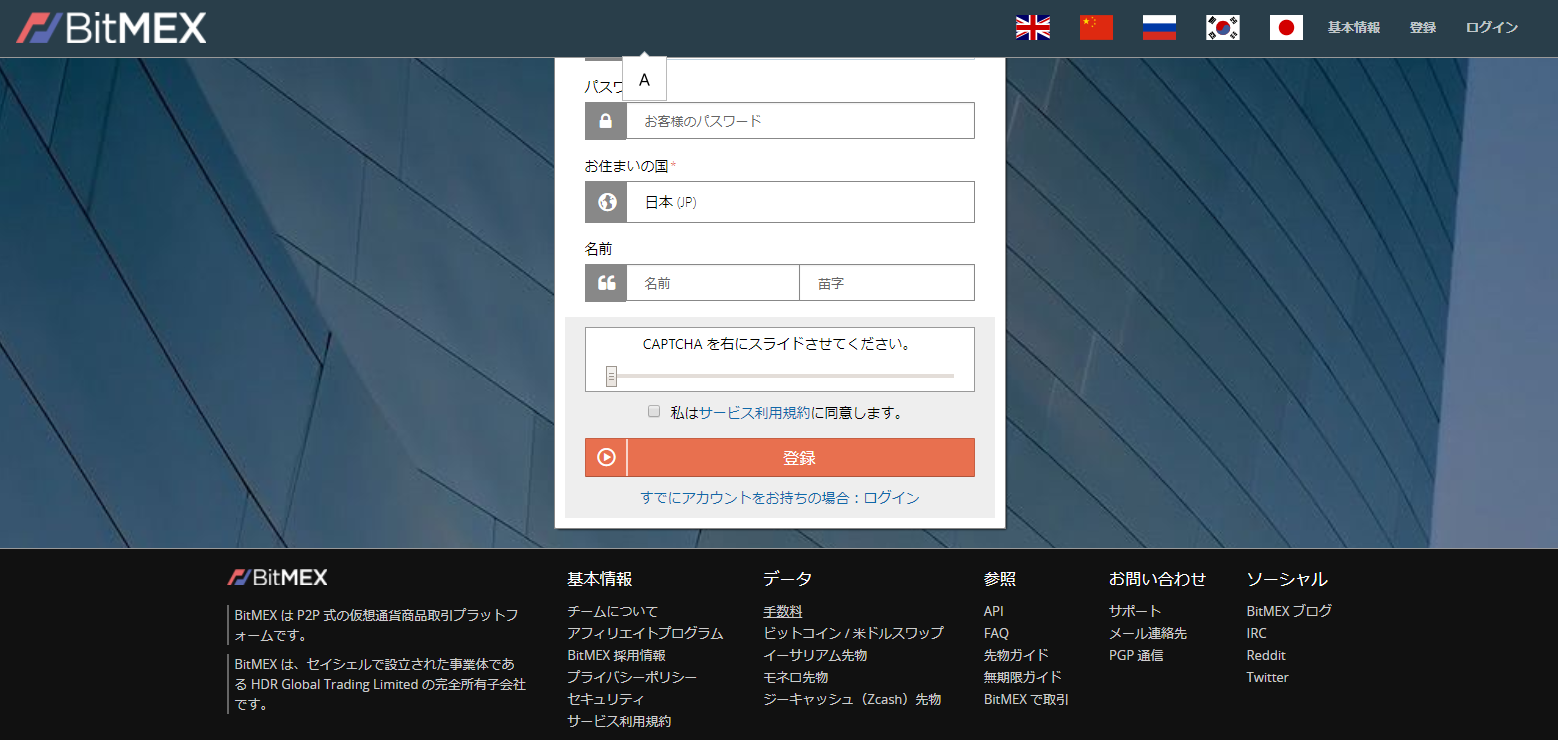Open 登録 in the top navigation

[x=1423, y=28]
